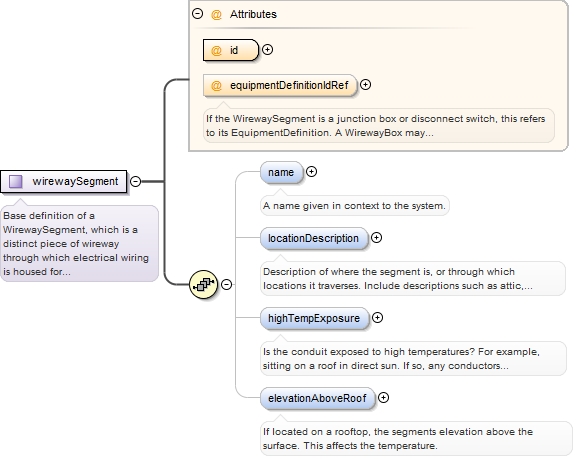Select the locationDescription element node
The image size is (580, 459).
[x=314, y=238]
